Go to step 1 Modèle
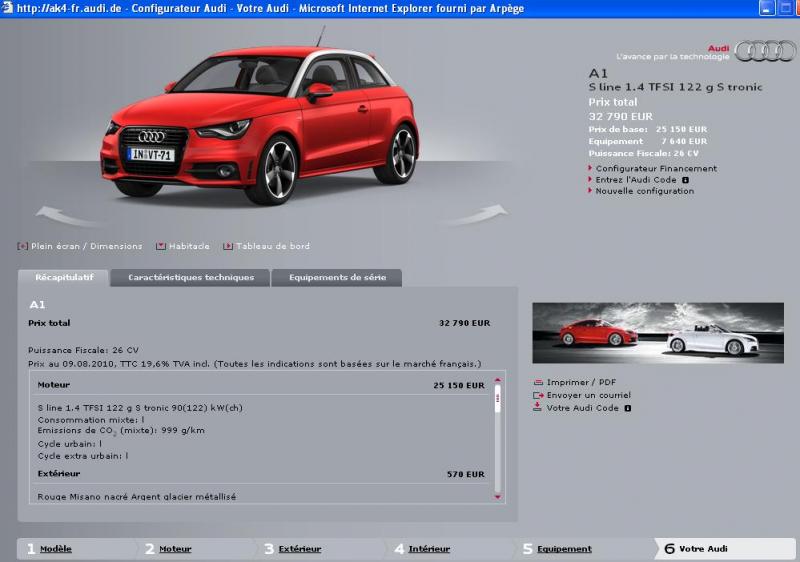The height and width of the screenshot is (562, 800). click(x=56, y=549)
